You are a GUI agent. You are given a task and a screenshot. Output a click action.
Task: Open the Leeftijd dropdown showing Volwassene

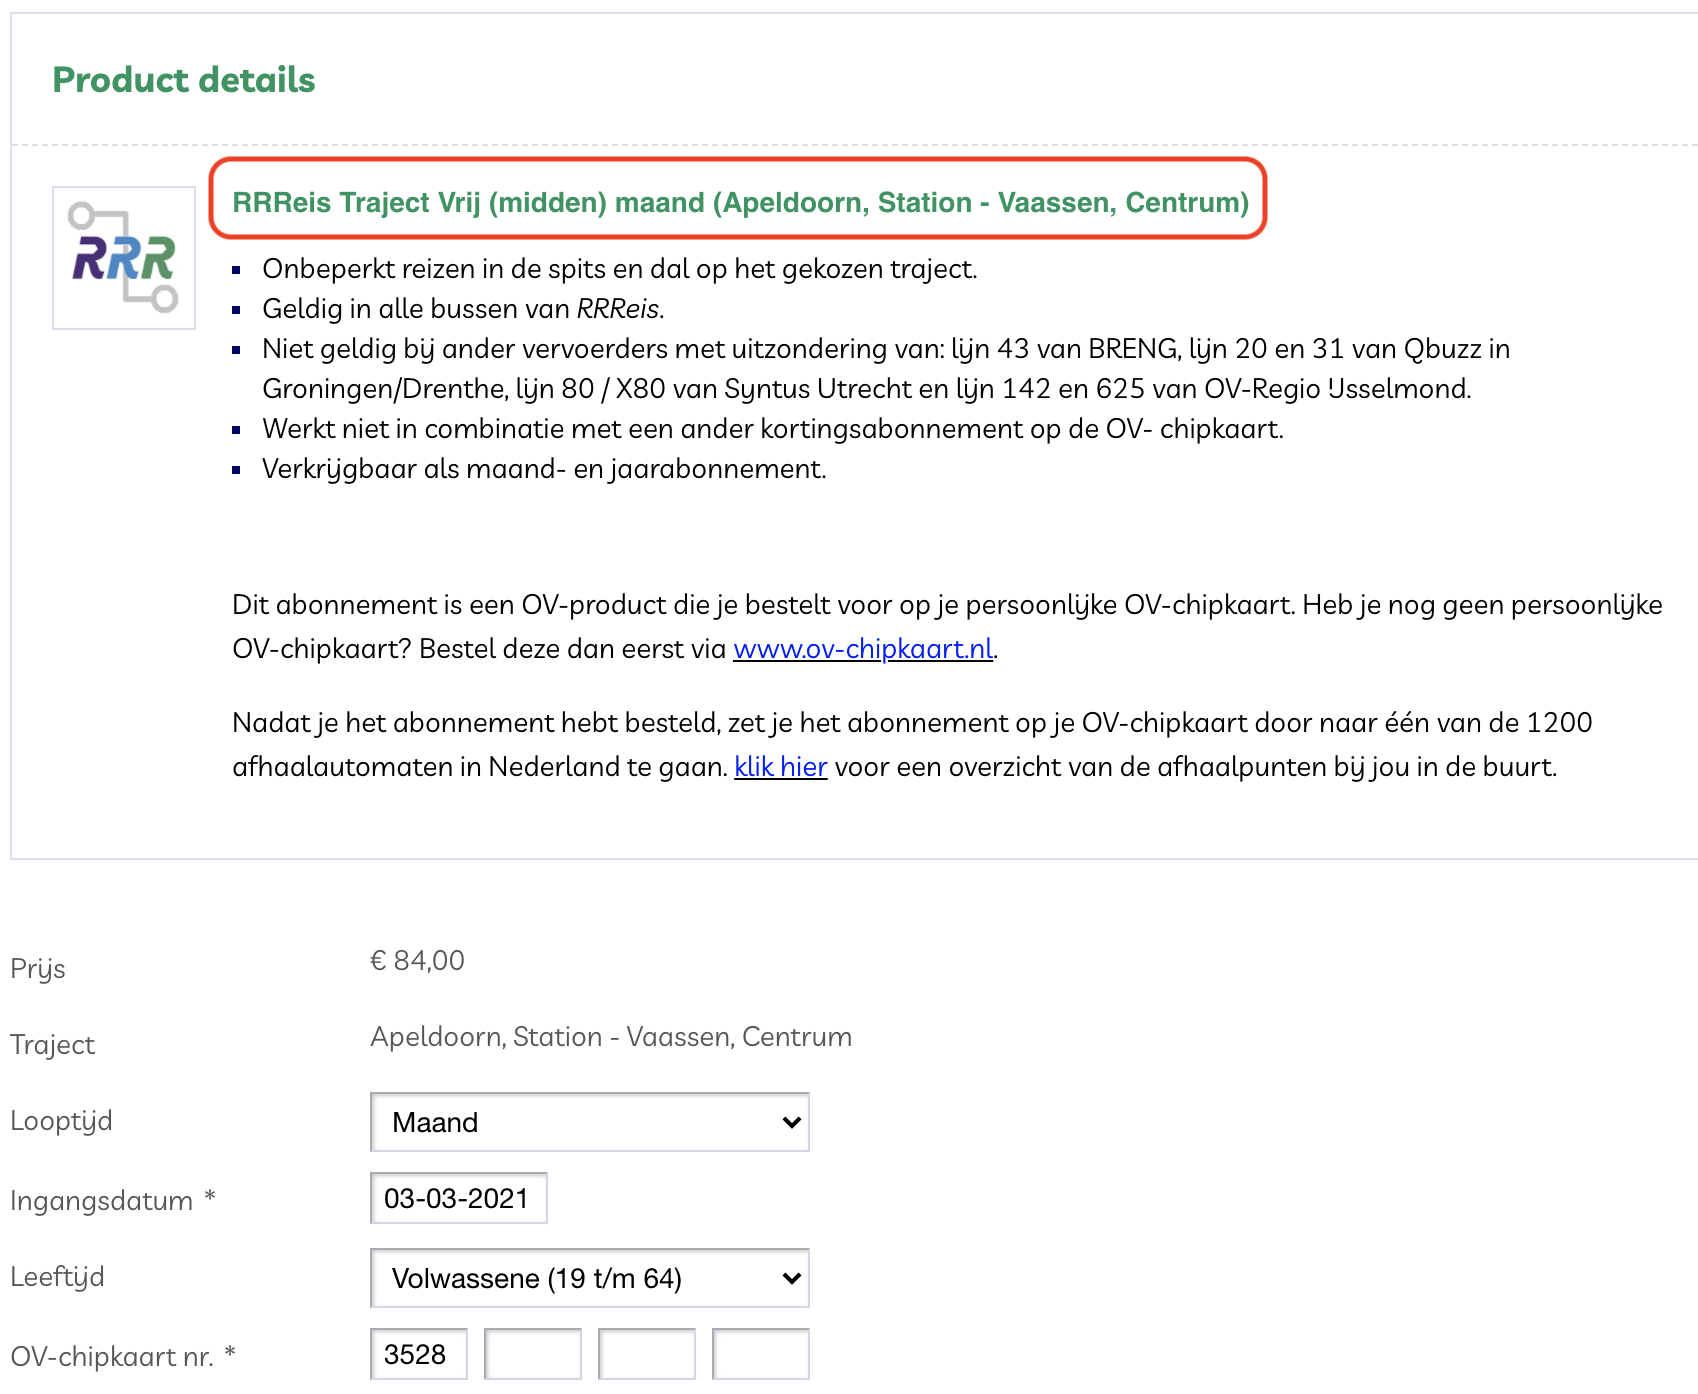tap(590, 1278)
